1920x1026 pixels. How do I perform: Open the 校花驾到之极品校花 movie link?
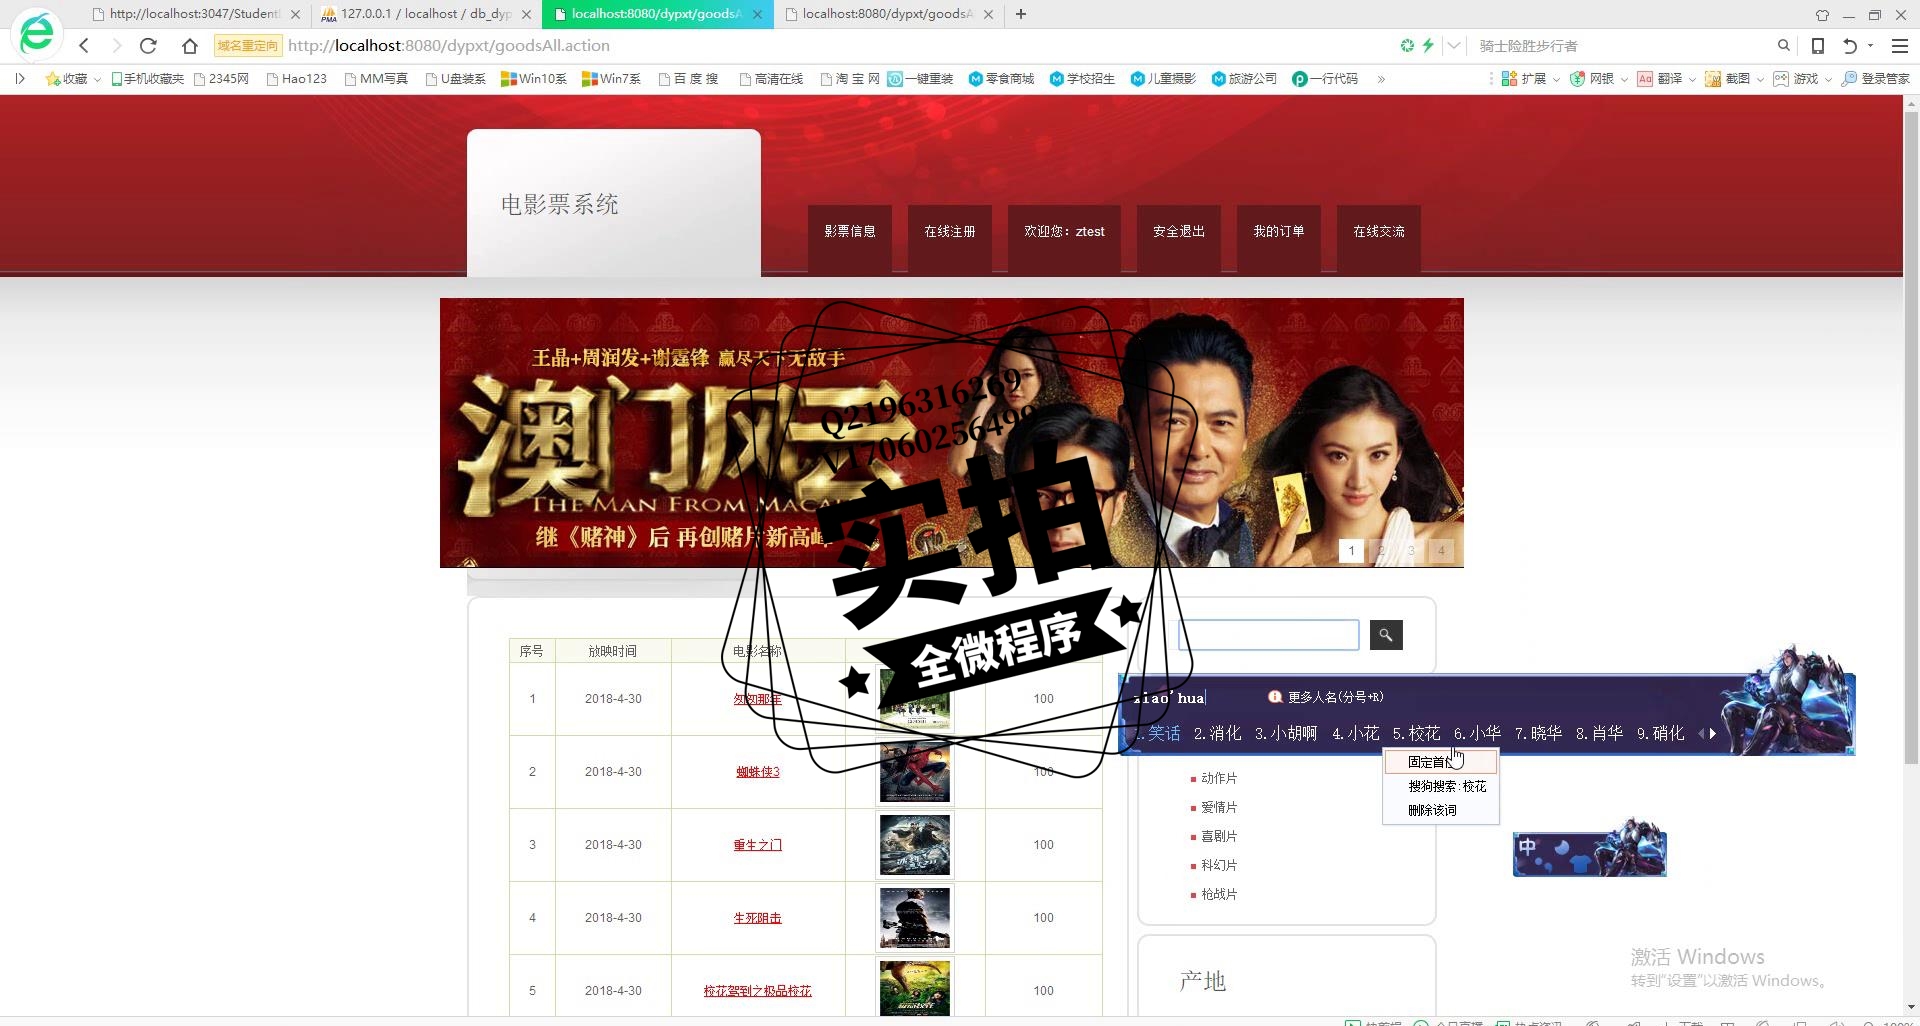757,991
